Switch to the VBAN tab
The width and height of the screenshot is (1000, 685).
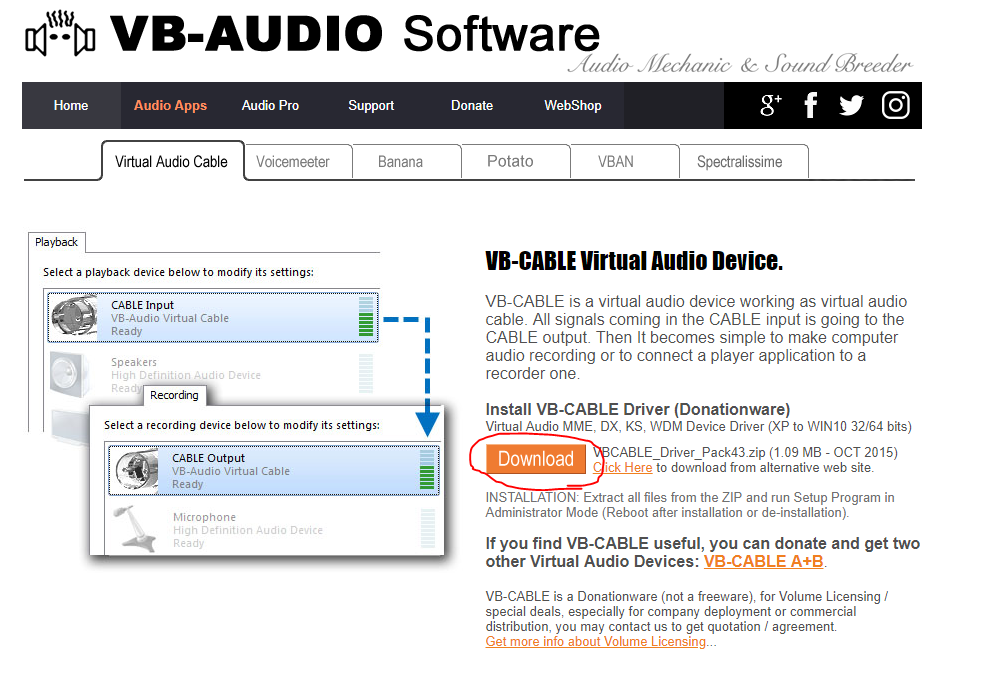tap(616, 162)
